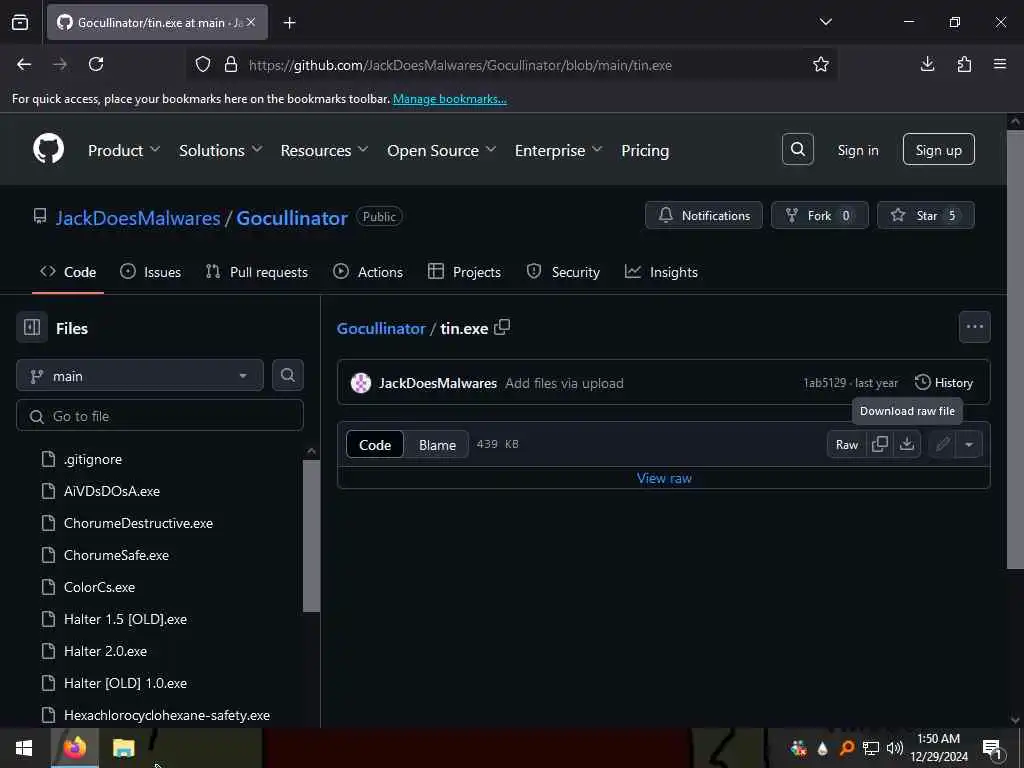Viewport: 1024px width, 768px height.
Task: Click the View raw link
Action: coord(664,478)
